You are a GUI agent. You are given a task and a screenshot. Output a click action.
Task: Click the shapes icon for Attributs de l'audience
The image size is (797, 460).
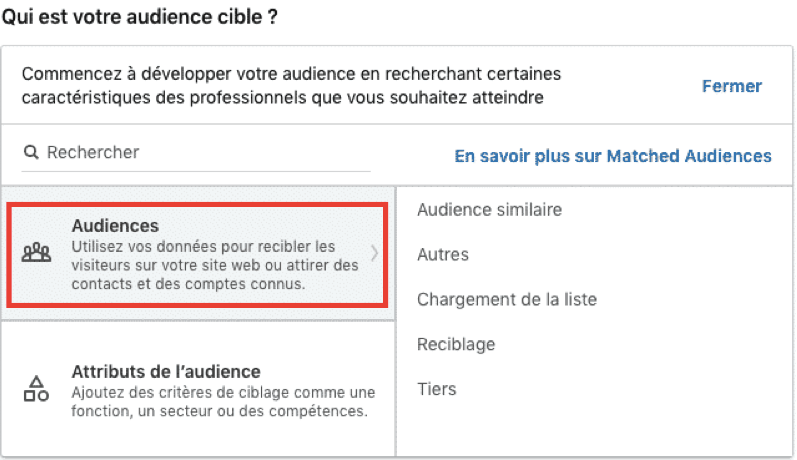coord(36,389)
